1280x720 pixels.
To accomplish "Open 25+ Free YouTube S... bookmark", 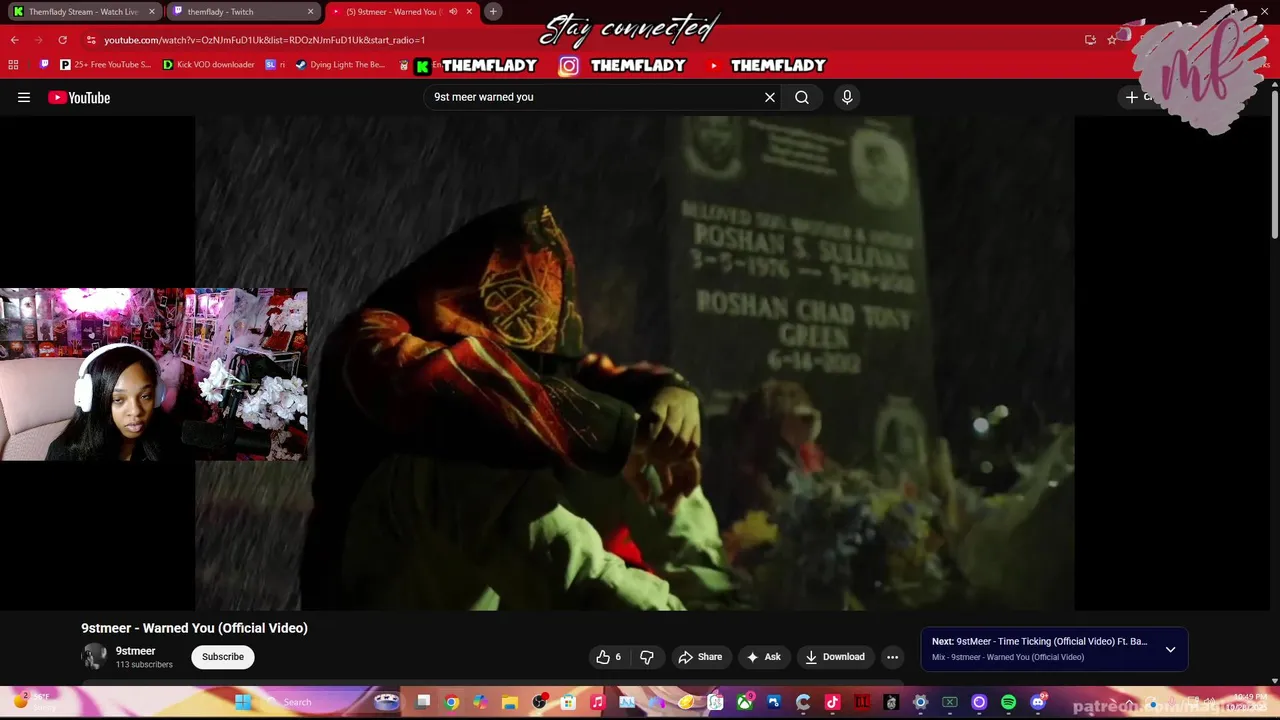I will coord(105,65).
